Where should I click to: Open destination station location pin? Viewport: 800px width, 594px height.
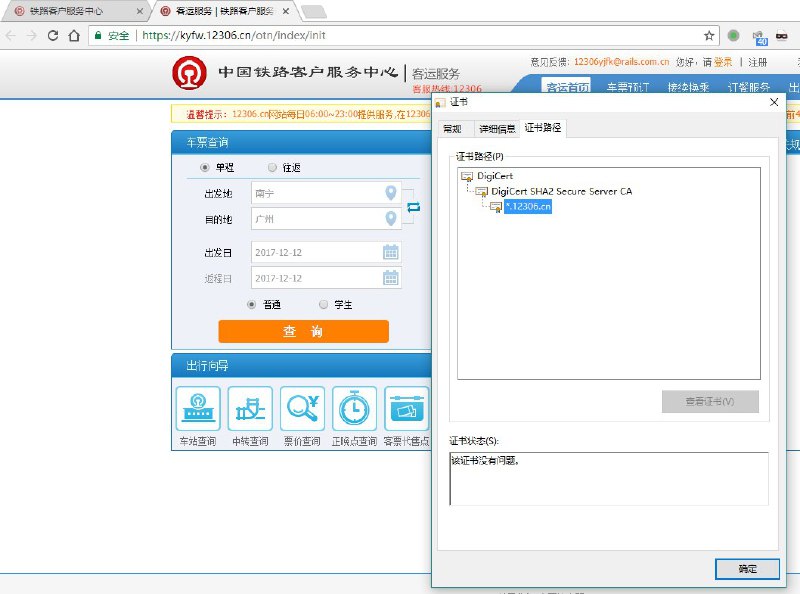tap(391, 218)
